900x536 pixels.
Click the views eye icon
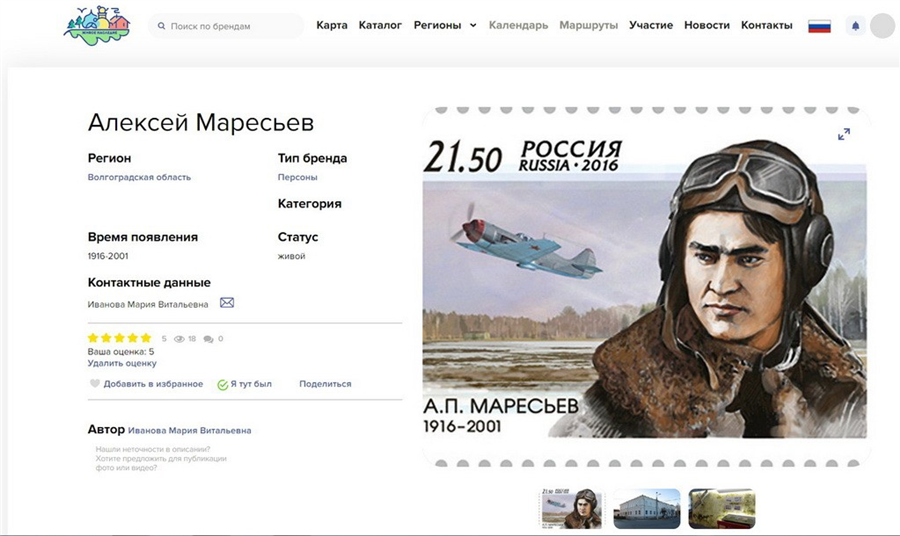[x=179, y=339]
